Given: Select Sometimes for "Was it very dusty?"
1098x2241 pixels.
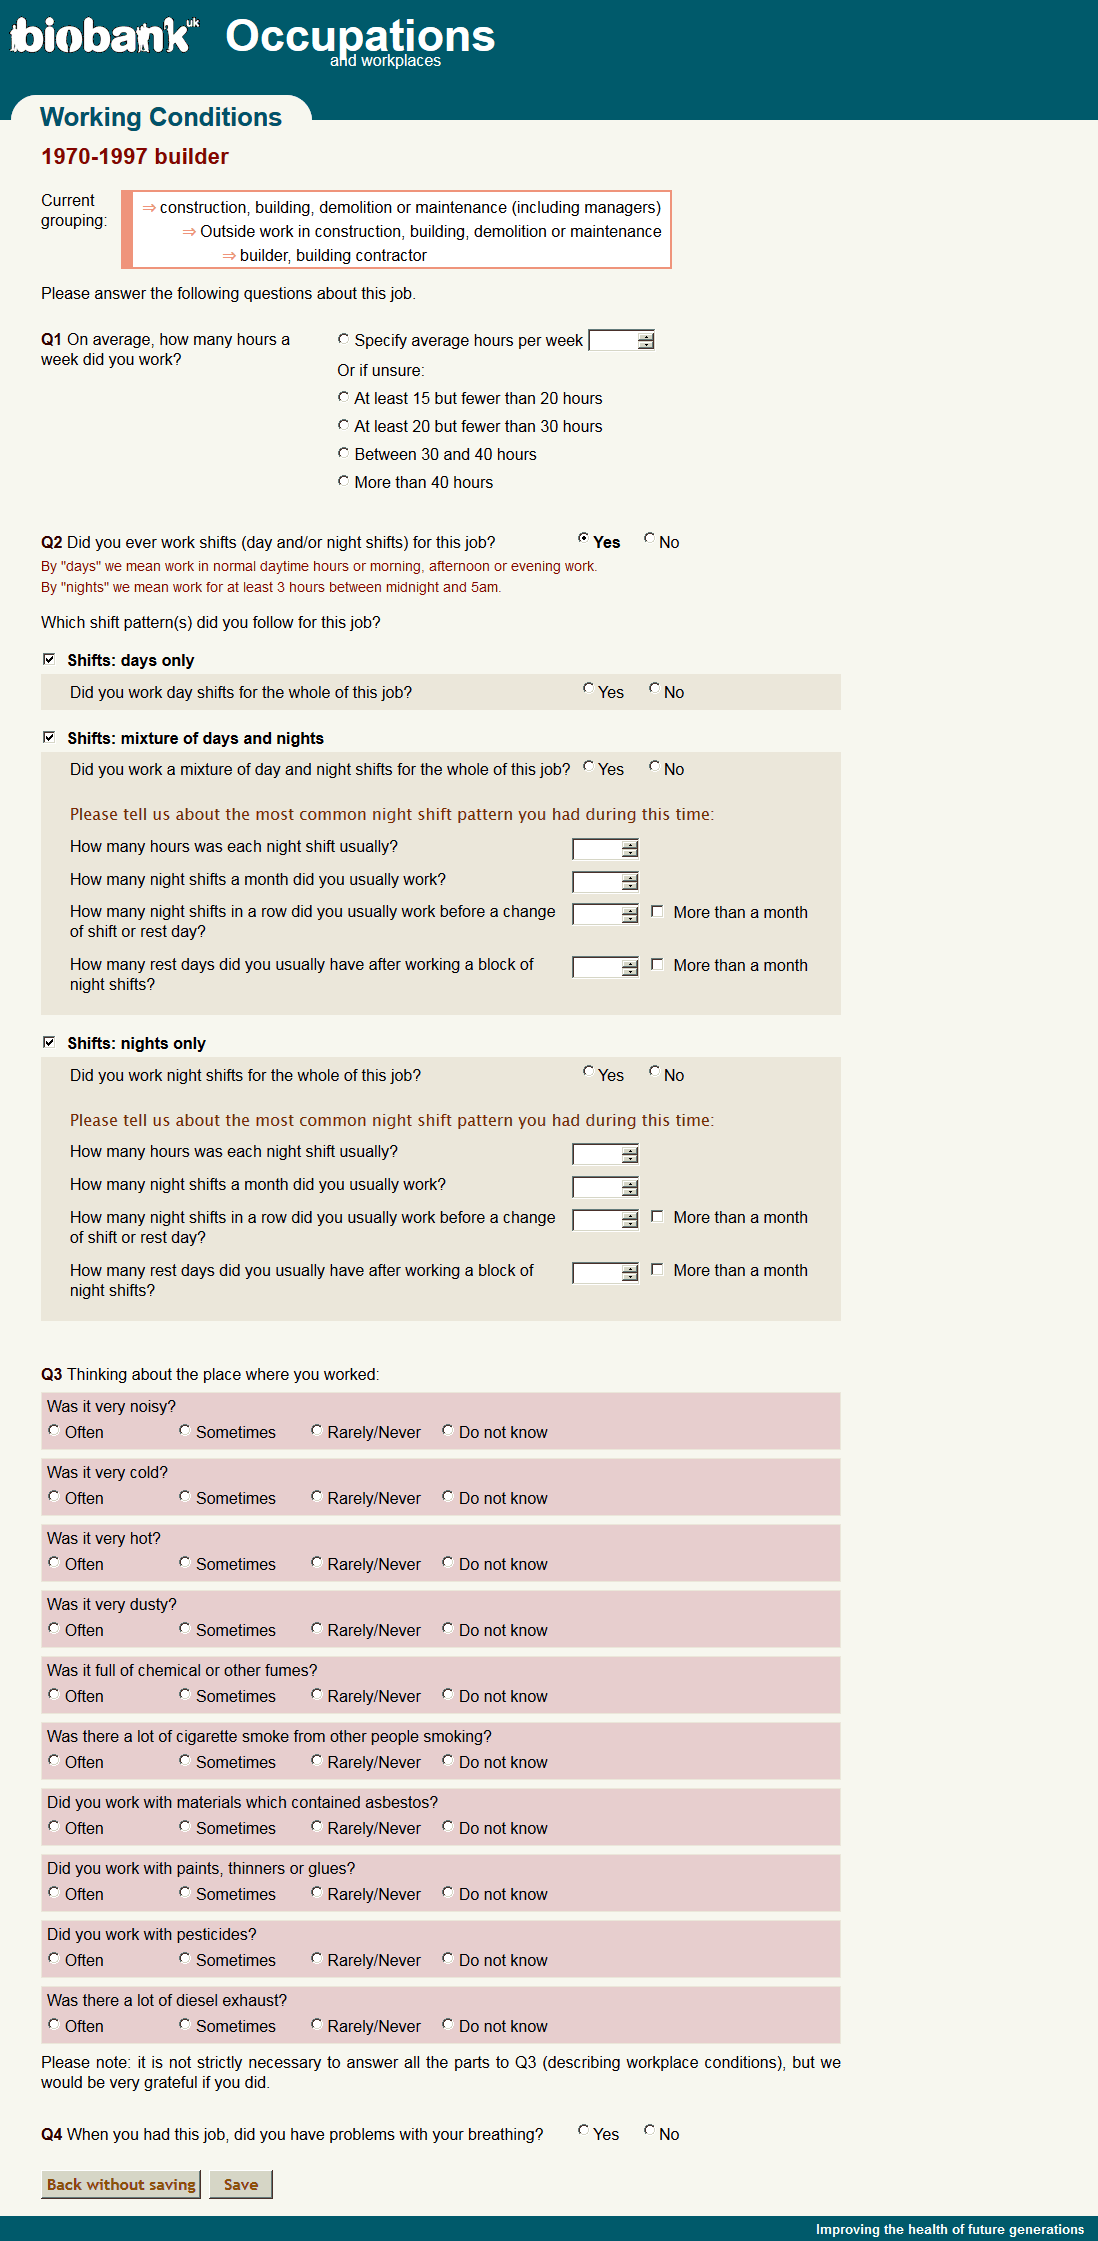Looking at the screenshot, I should coord(185,1629).
